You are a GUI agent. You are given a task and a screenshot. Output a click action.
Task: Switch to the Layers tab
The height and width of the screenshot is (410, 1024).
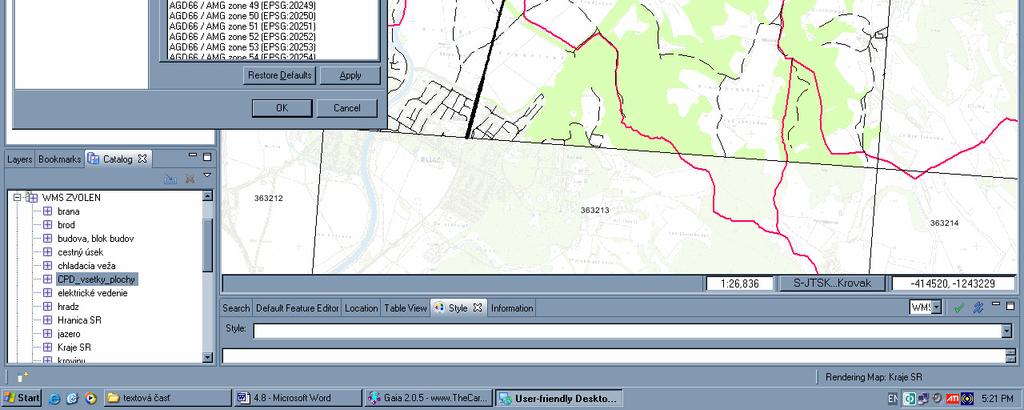click(x=20, y=159)
